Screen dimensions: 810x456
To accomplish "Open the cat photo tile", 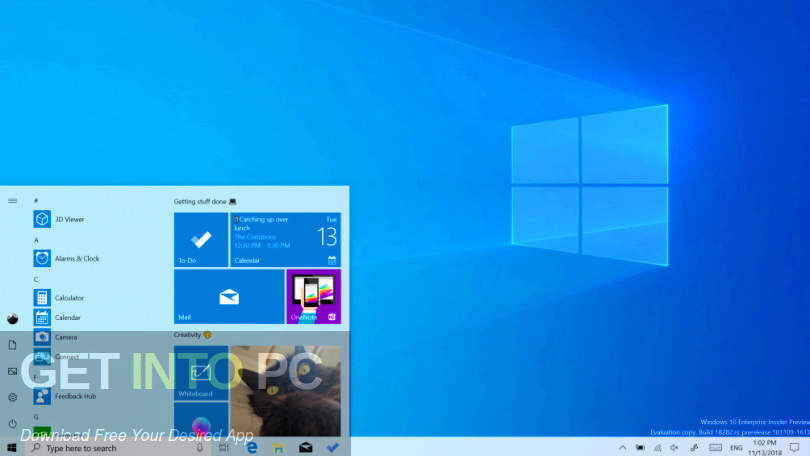I will point(285,391).
